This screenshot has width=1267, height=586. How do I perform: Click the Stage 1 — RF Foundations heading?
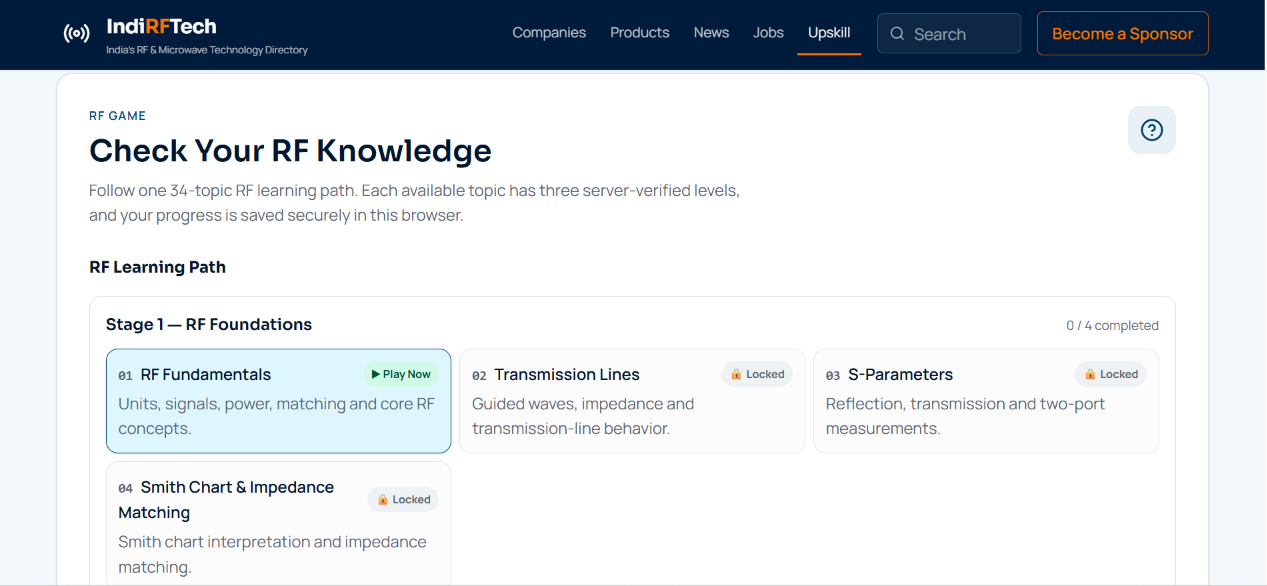pos(209,324)
